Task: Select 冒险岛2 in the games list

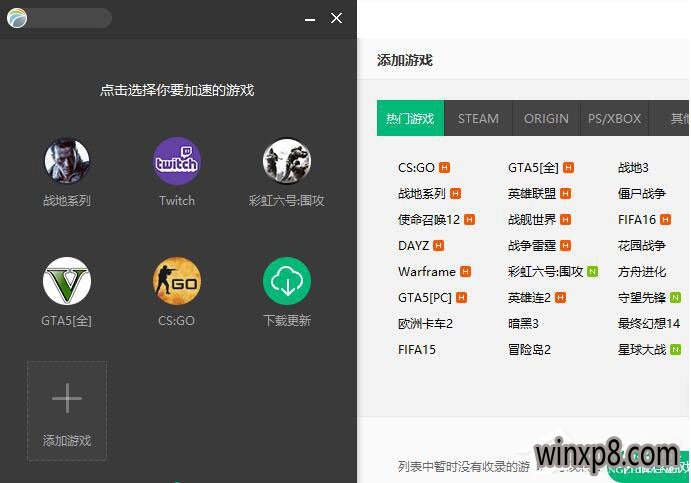Action: [x=529, y=349]
